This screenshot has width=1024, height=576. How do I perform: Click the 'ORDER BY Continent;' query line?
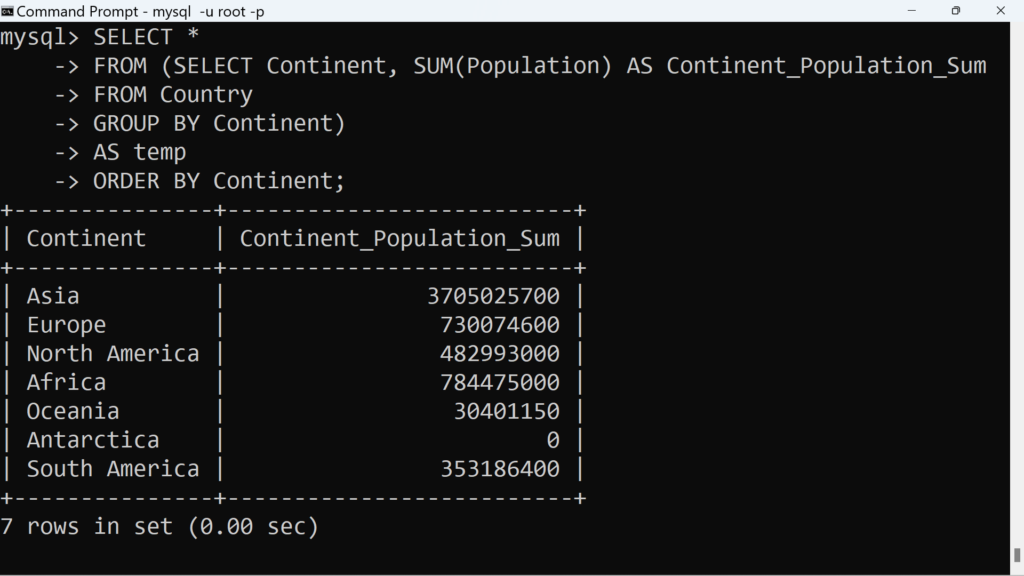click(x=219, y=181)
